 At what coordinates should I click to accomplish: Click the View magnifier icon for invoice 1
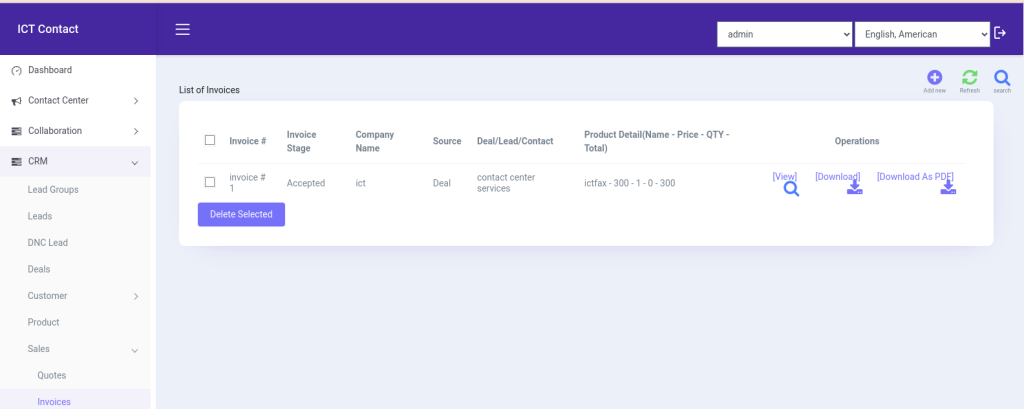coord(790,188)
